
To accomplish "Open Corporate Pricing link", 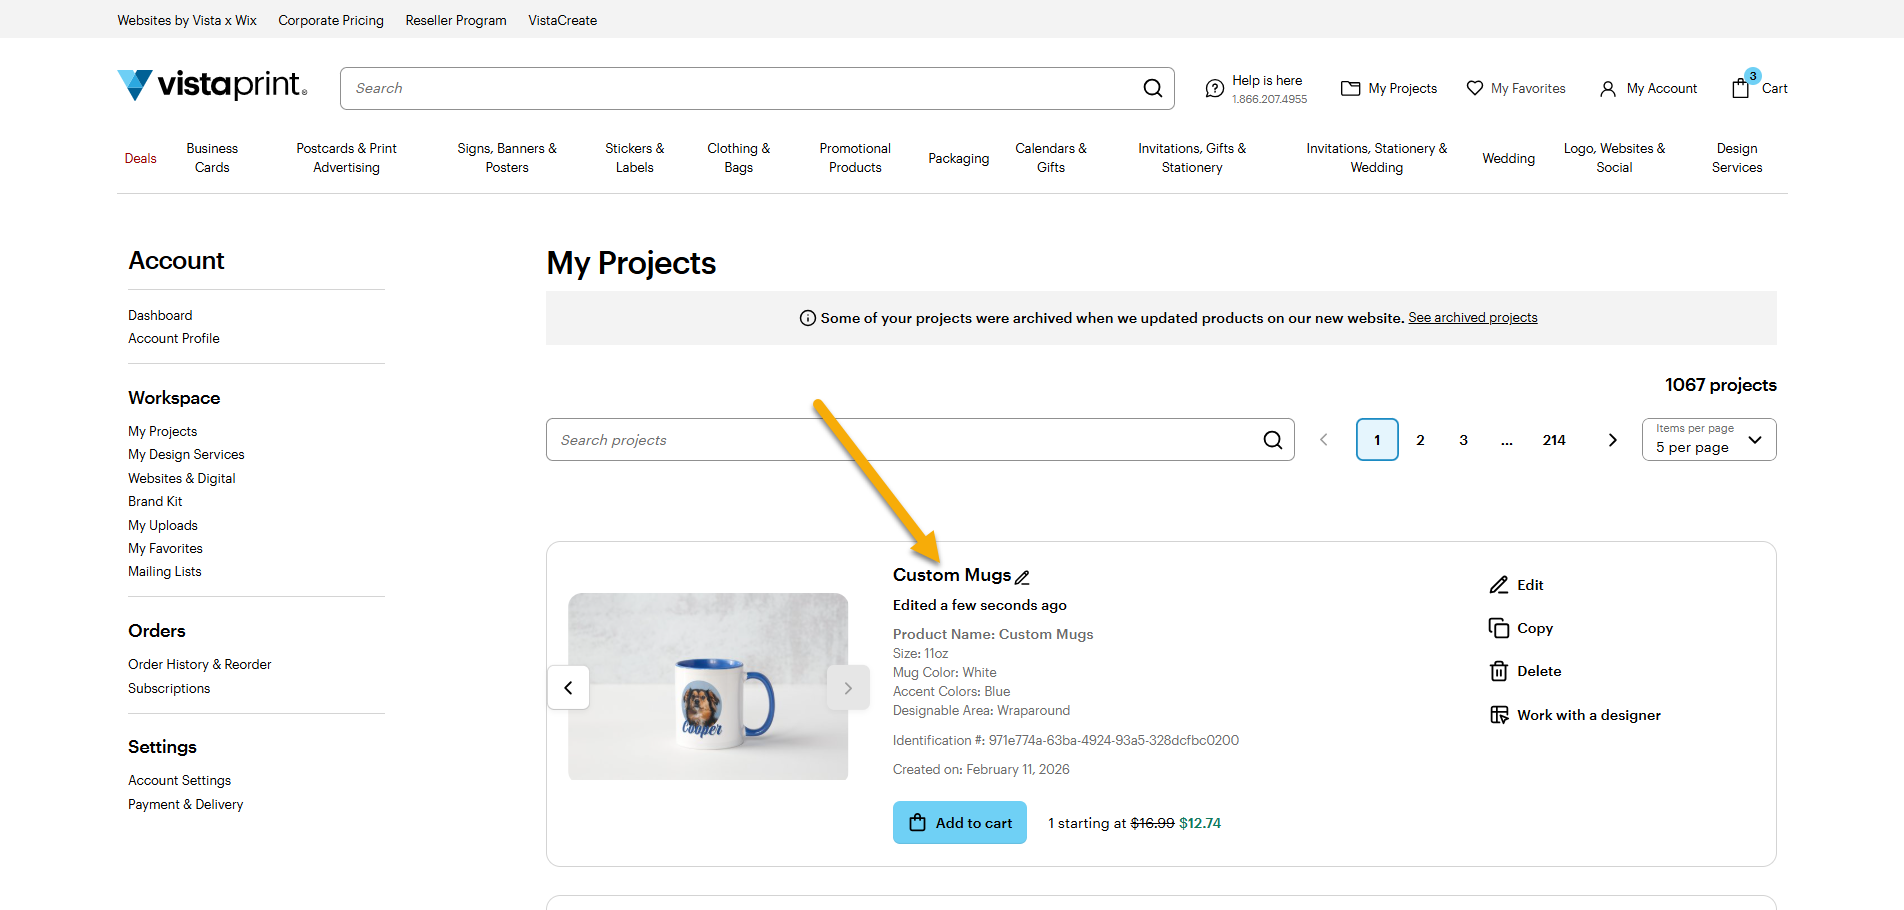I will click(x=331, y=20).
